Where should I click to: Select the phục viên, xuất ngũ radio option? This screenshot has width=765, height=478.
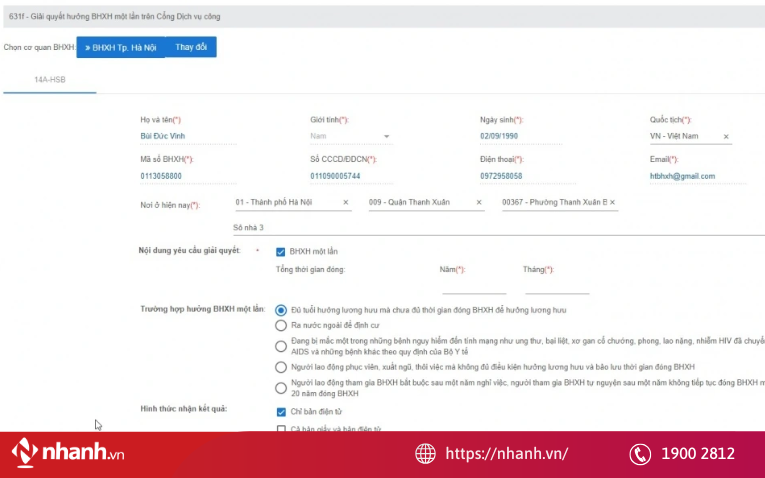point(281,367)
